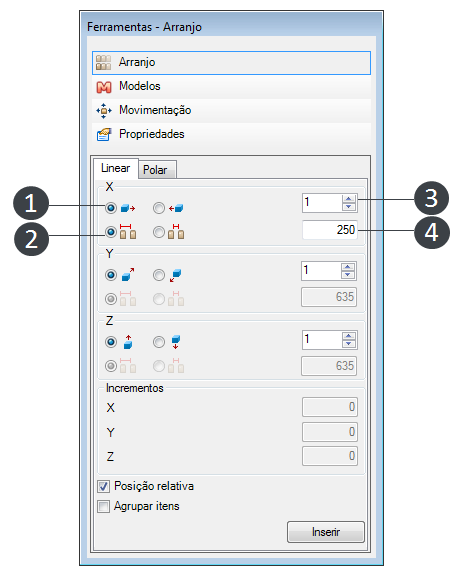Click the Inserir button
This screenshot has width=457, height=570.
tap(326, 532)
